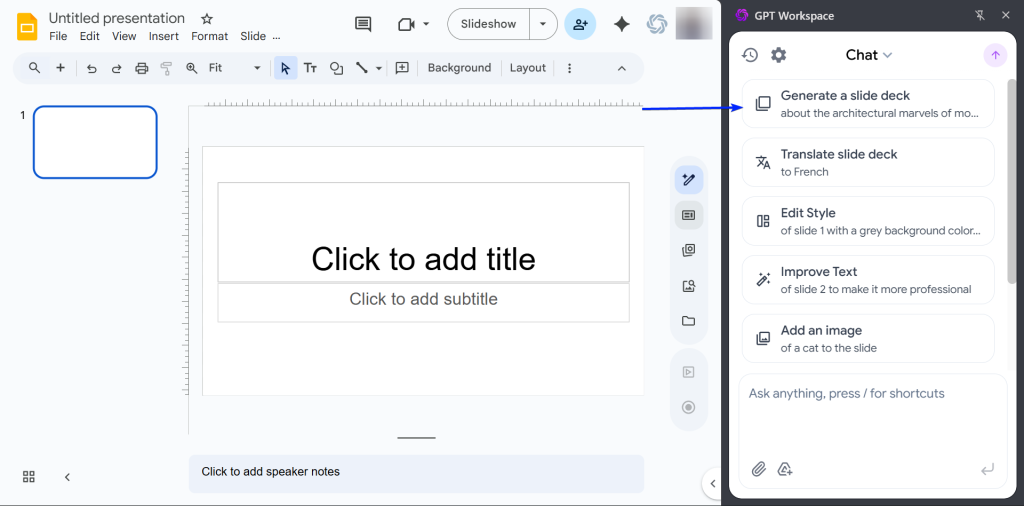Screen dimensions: 1024x506
Task: Click the Add comment toolbar icon
Action: coord(402,68)
